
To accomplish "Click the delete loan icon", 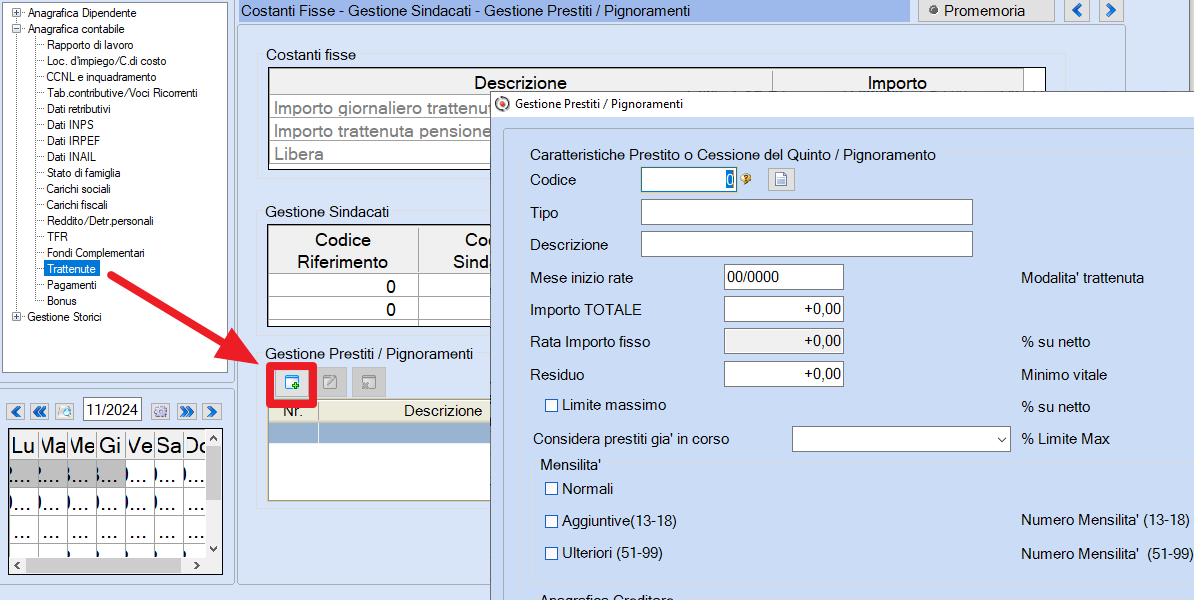I will pyautogui.click(x=369, y=382).
